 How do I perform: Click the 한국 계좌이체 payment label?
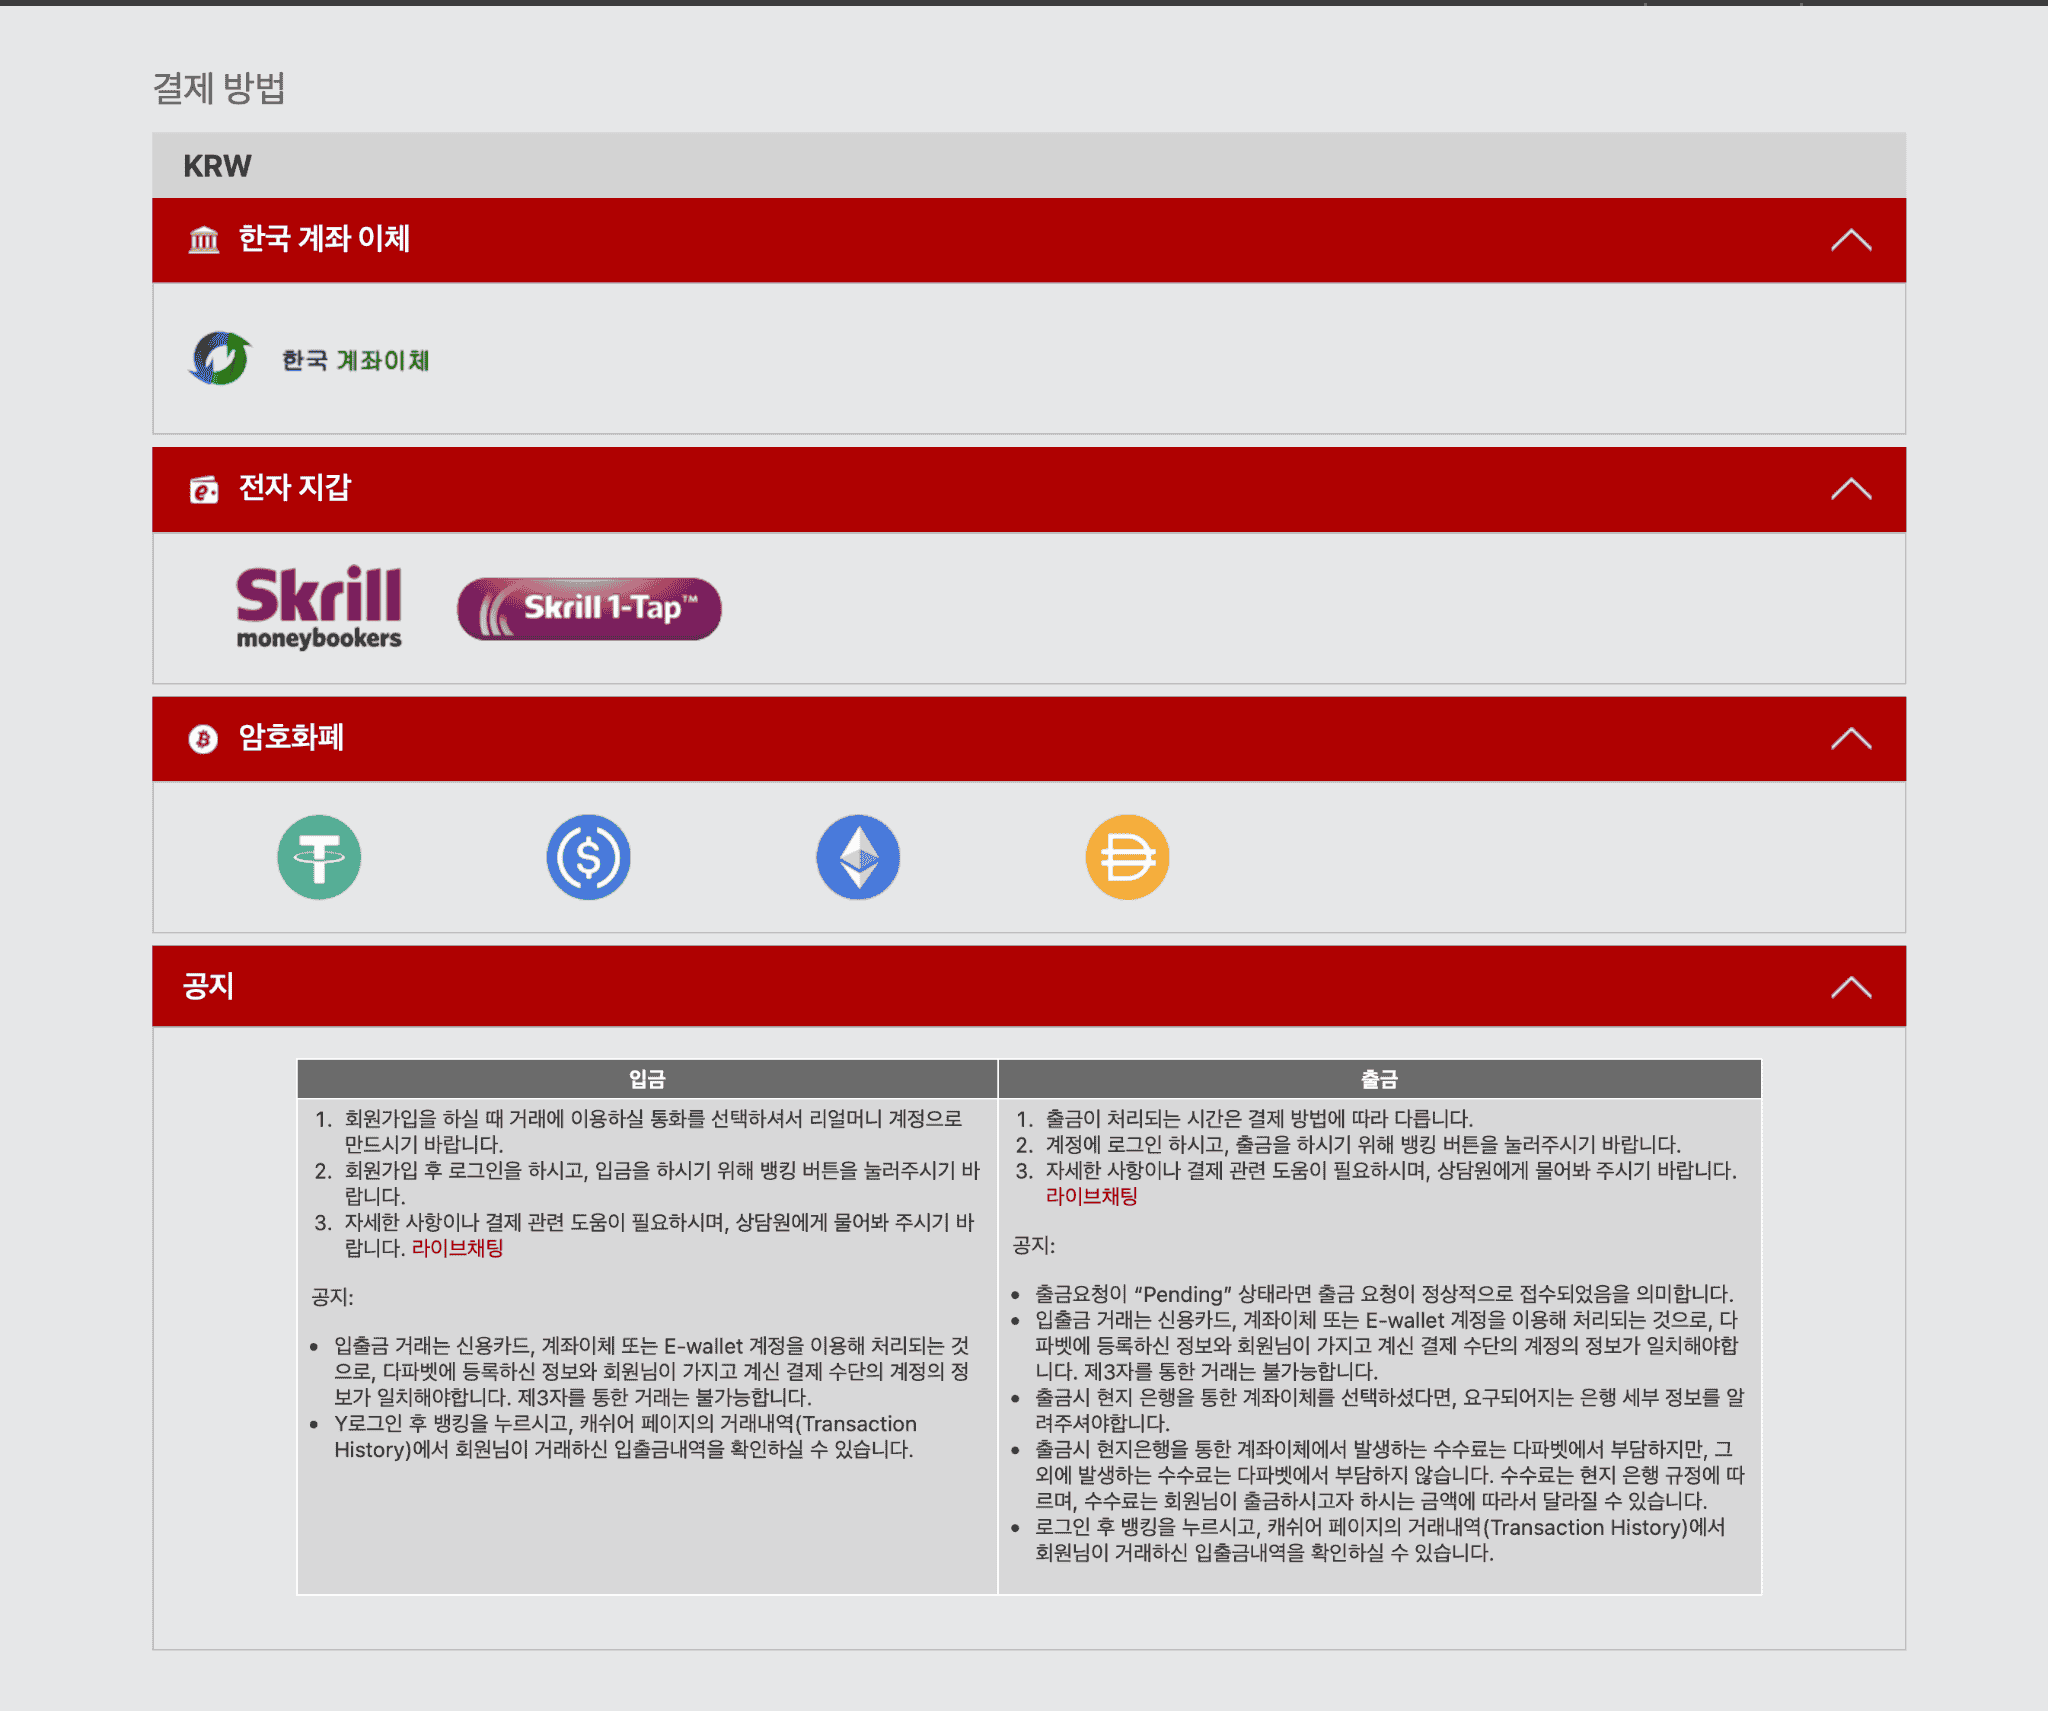[x=355, y=360]
